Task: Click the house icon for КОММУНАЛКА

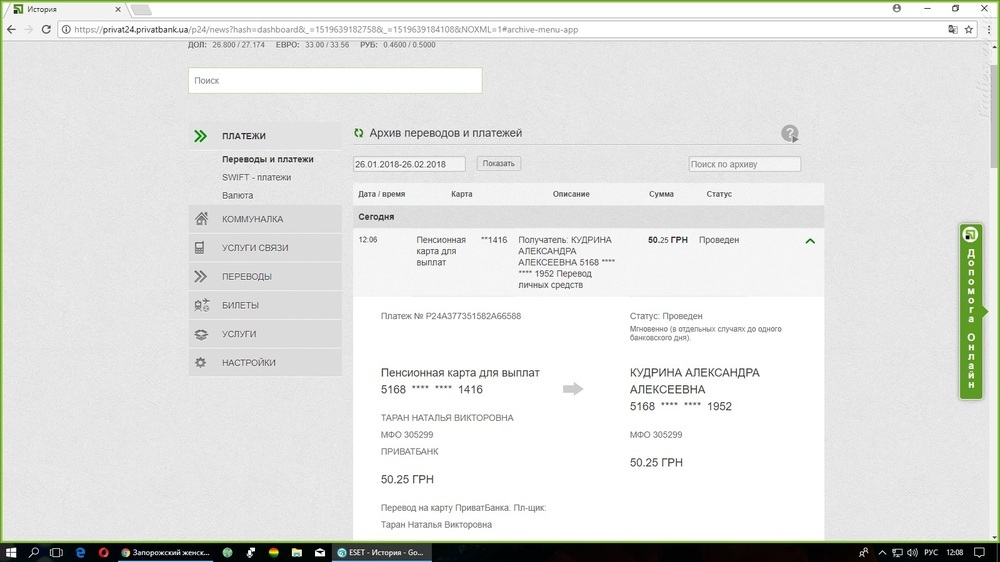Action: tap(201, 219)
